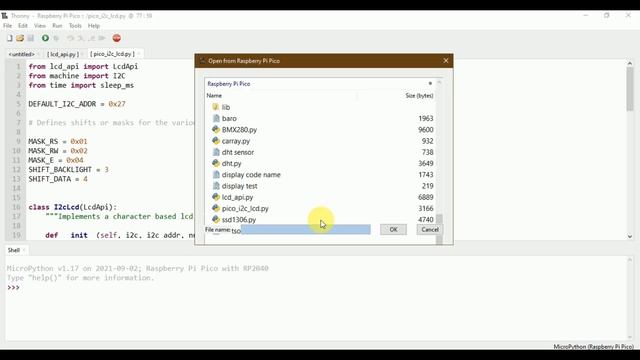This screenshot has height=360, width=640.
Task: Select carray.py file name in the list
Action: point(236,141)
